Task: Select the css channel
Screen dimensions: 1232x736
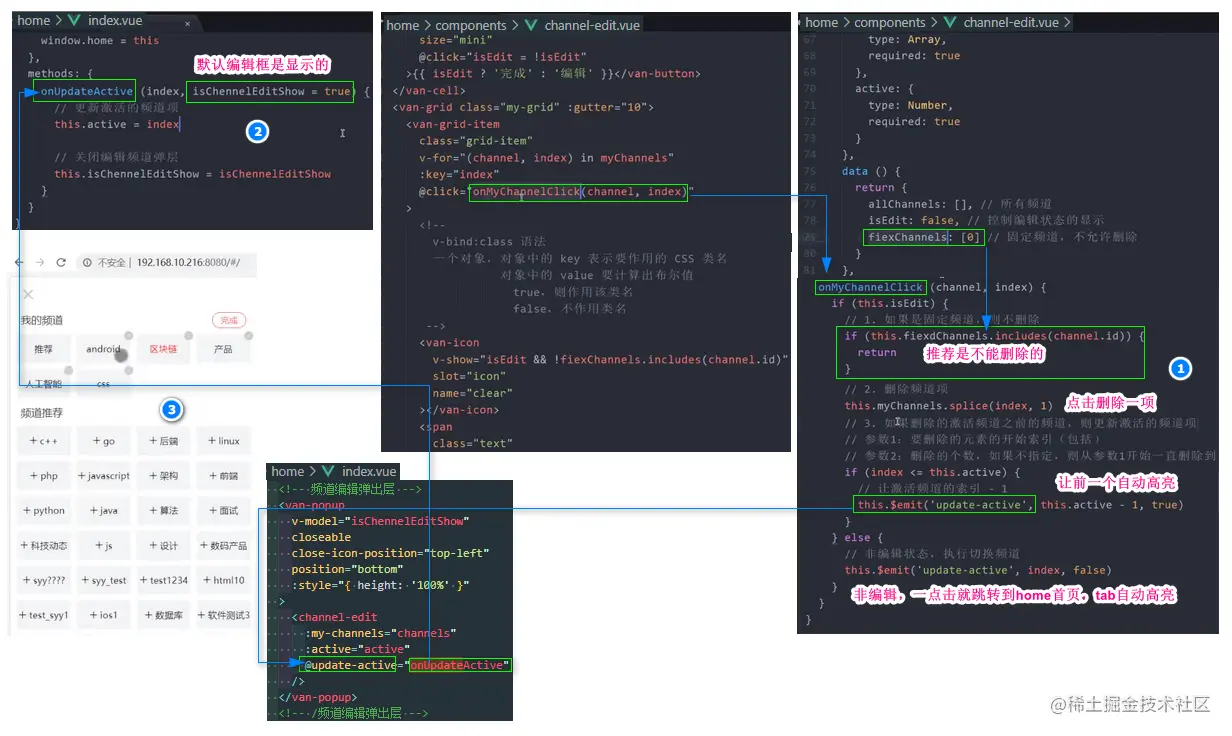Action: click(103, 383)
